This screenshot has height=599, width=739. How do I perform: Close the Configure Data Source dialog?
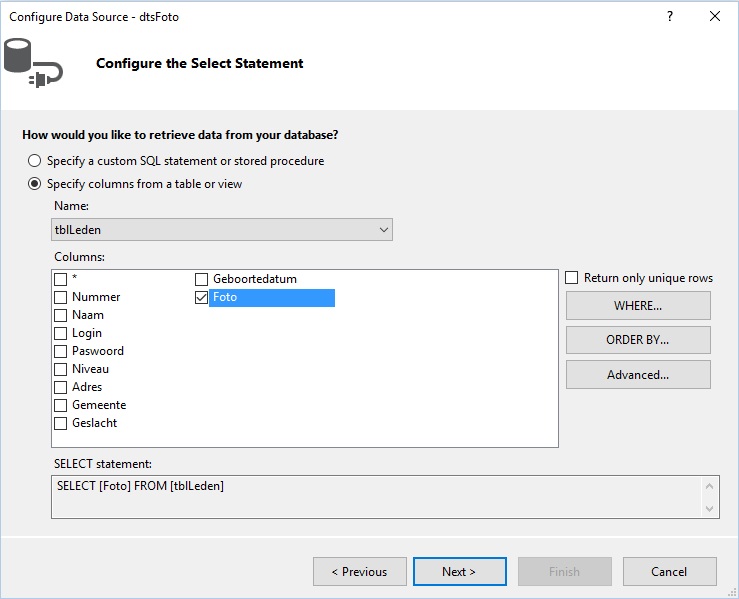pyautogui.click(x=714, y=16)
